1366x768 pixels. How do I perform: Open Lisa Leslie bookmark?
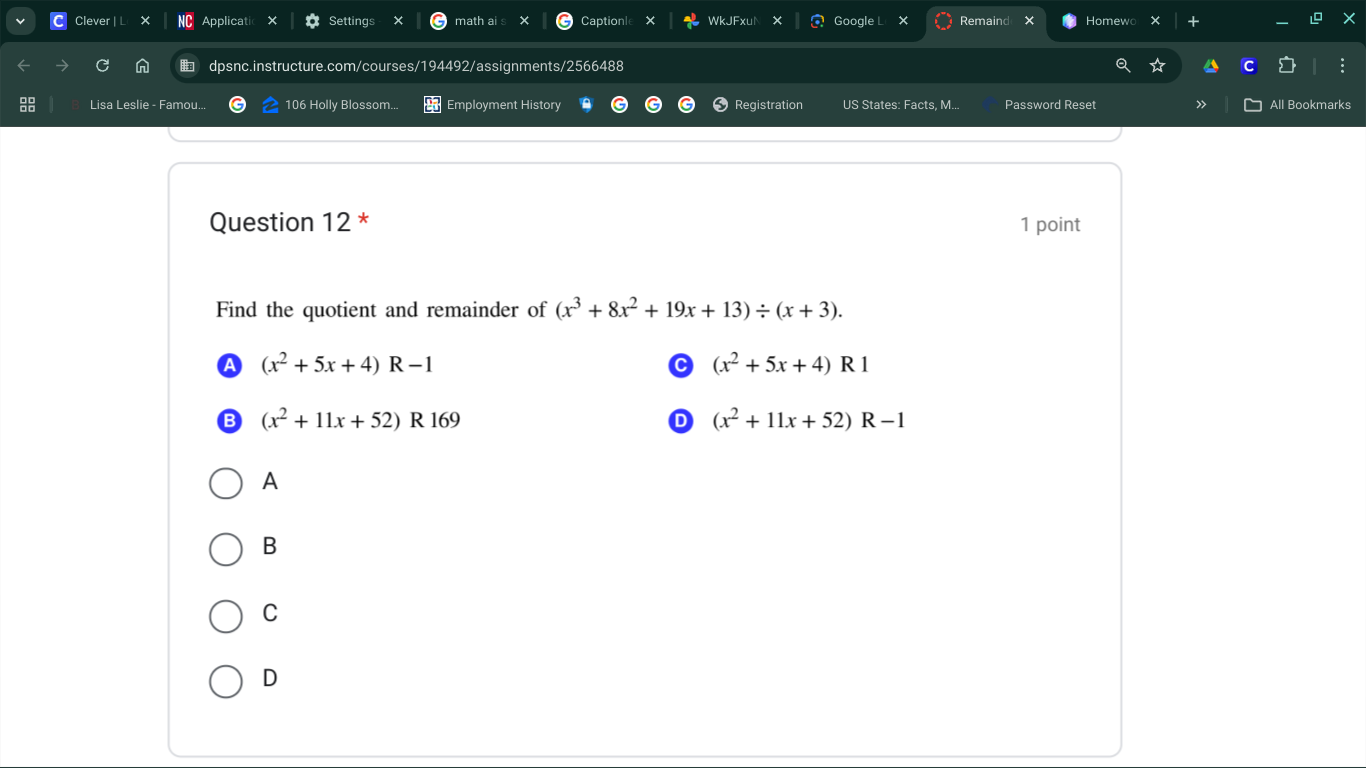pyautogui.click(x=138, y=105)
